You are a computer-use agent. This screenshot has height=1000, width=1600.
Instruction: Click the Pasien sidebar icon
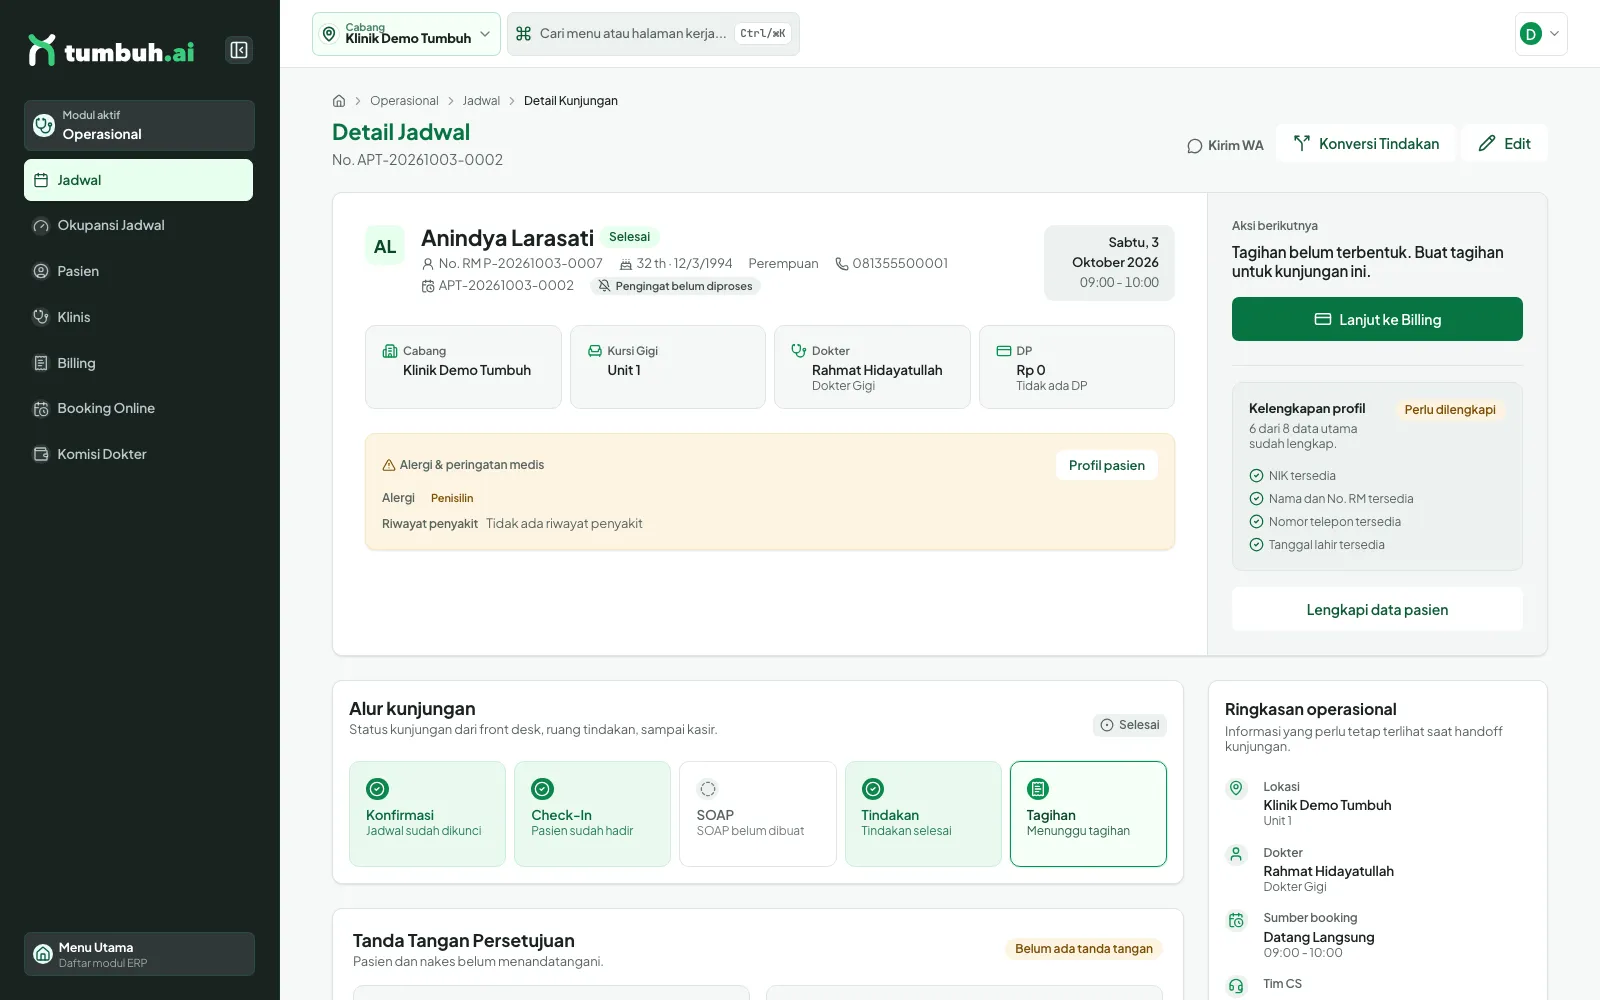pyautogui.click(x=41, y=271)
